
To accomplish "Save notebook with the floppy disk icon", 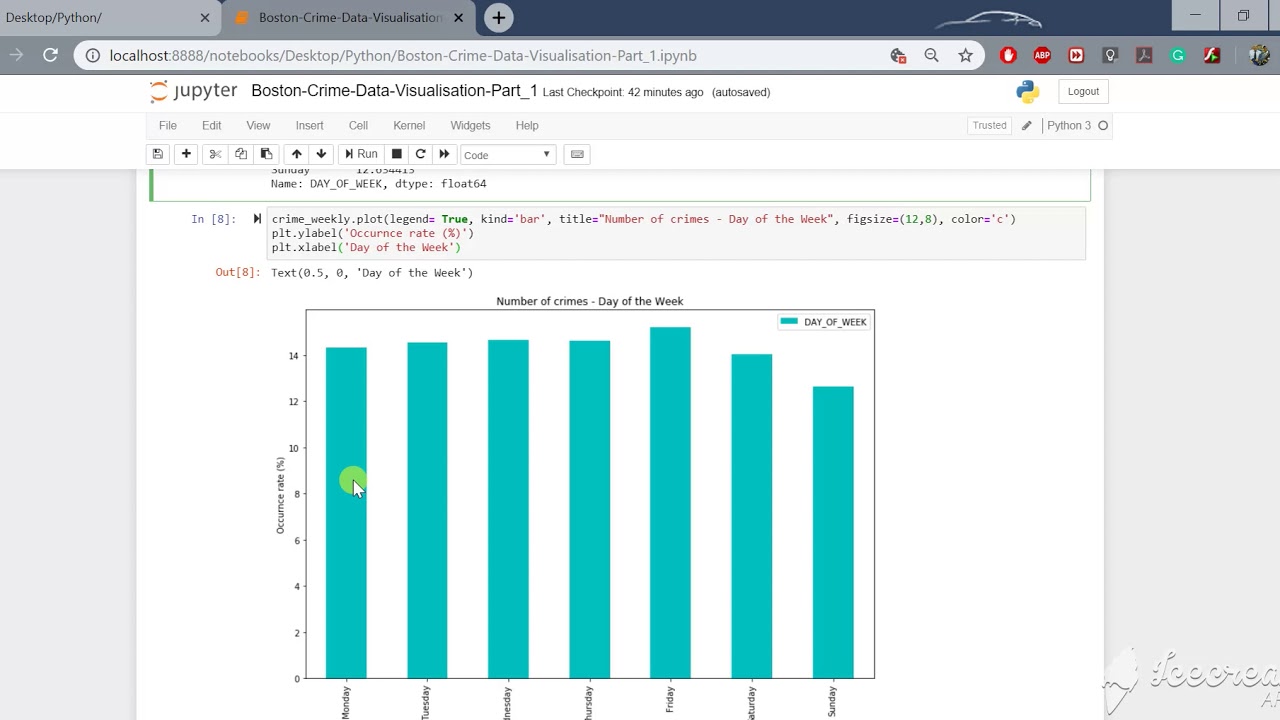I will coord(157,154).
